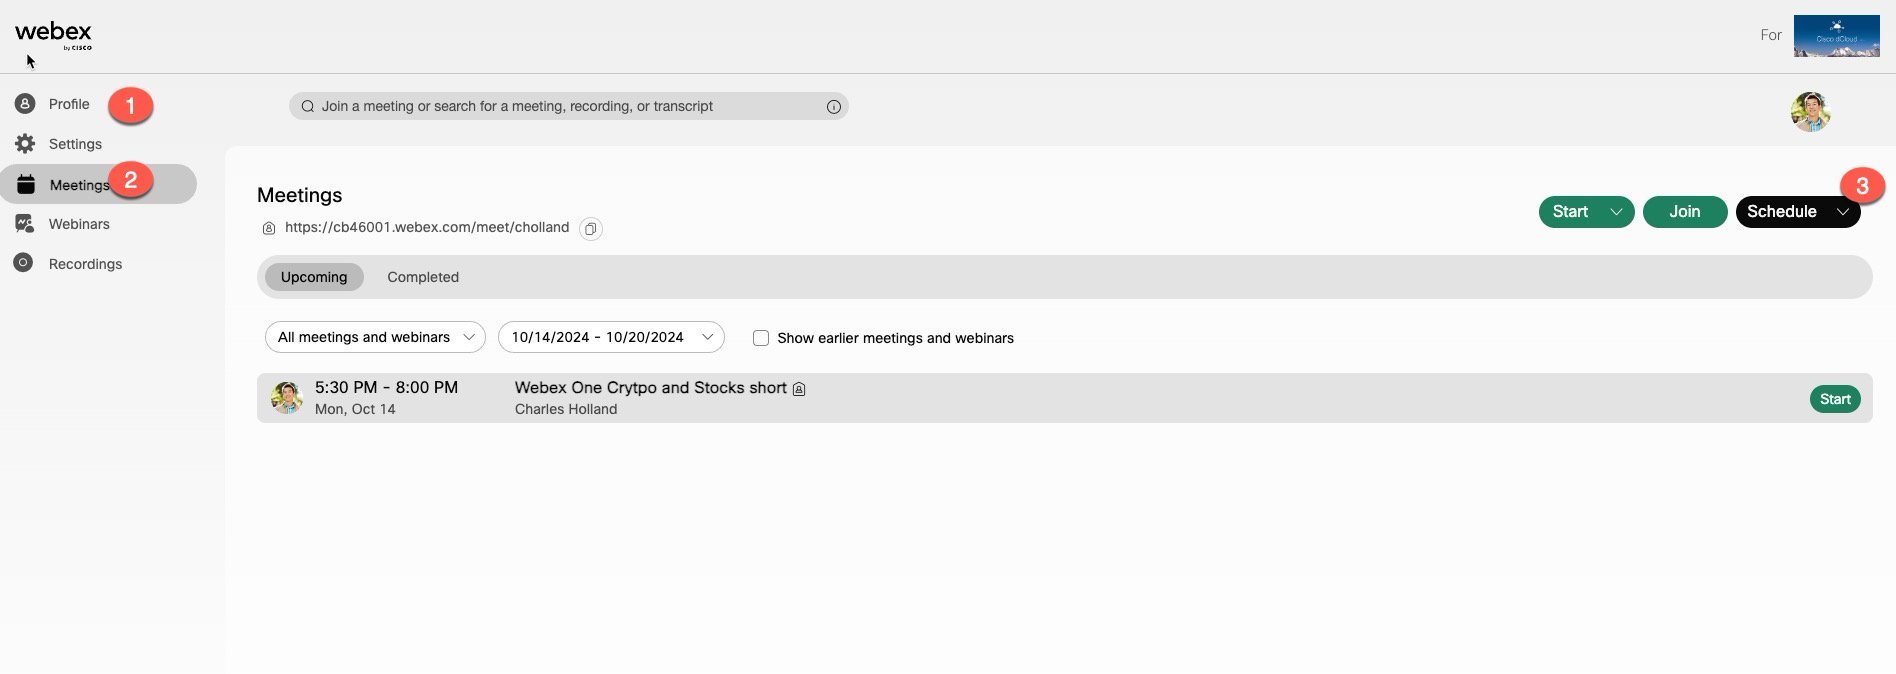Click the Meetings calendar icon
Viewport: 1896px width, 674px height.
(26, 185)
